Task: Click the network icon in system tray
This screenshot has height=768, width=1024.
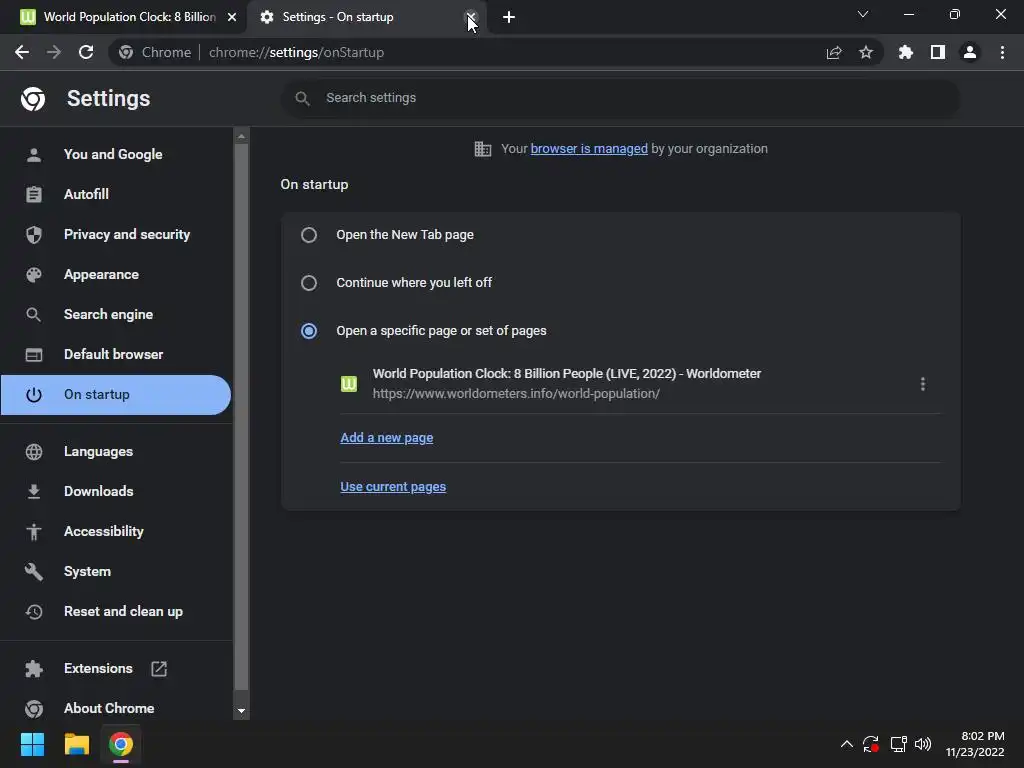Action: 899,744
